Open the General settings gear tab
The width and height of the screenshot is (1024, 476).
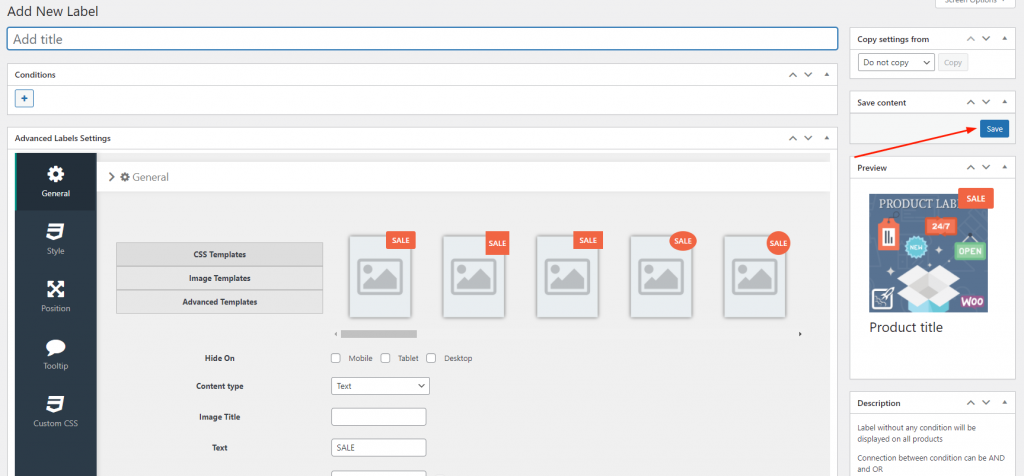pyautogui.click(x=56, y=181)
